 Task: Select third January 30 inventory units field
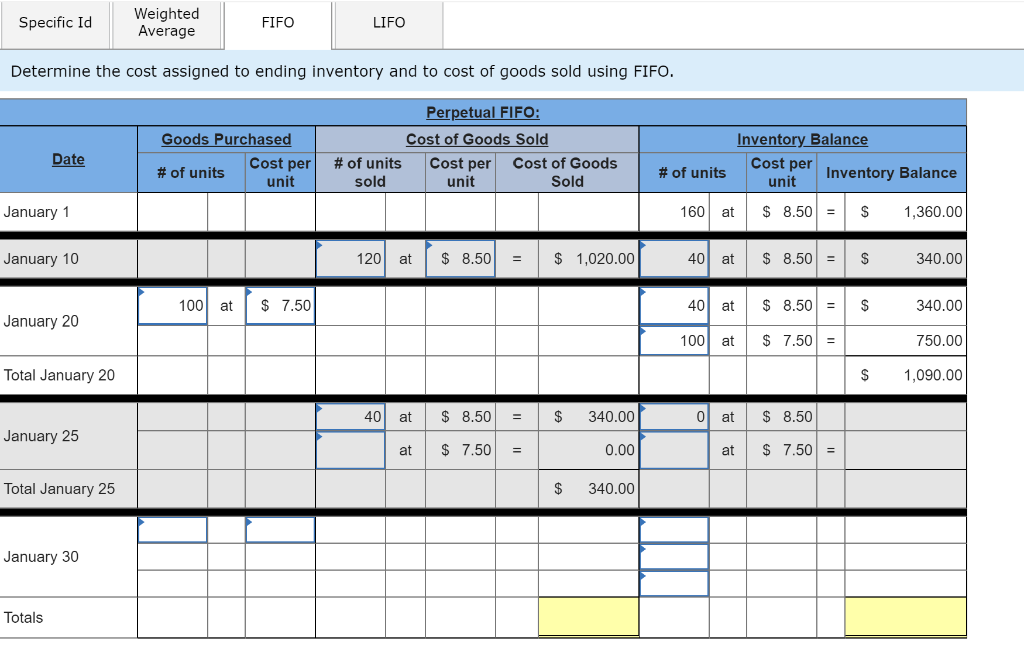pos(674,584)
